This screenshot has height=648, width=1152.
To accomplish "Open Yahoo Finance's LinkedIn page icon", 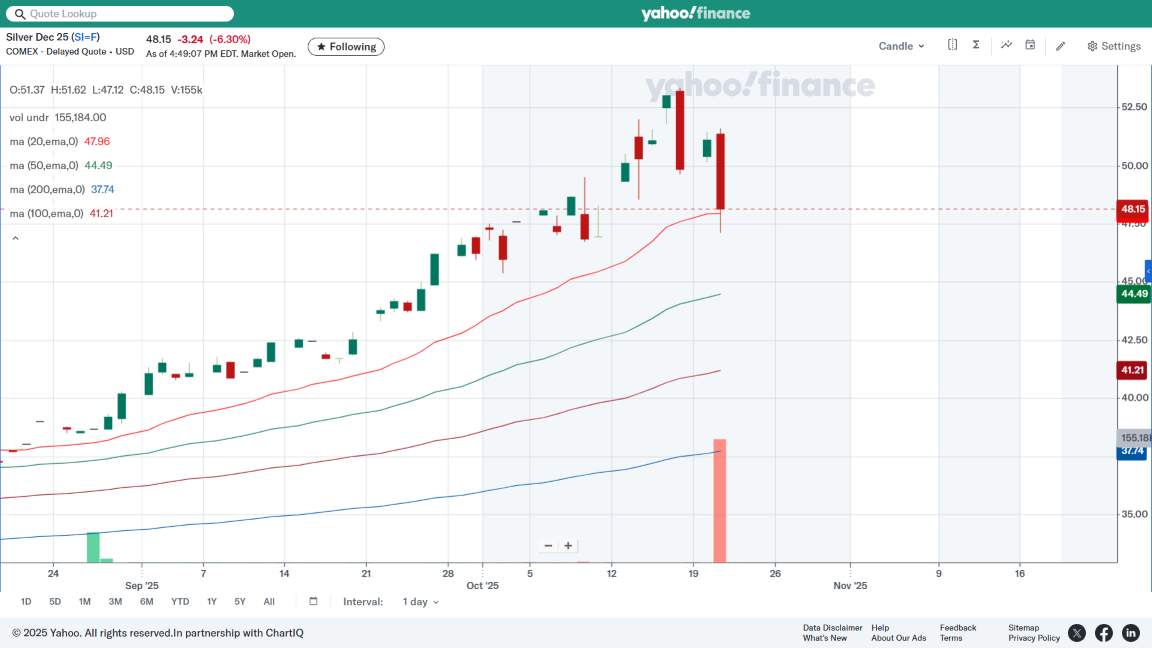I will [1130, 633].
